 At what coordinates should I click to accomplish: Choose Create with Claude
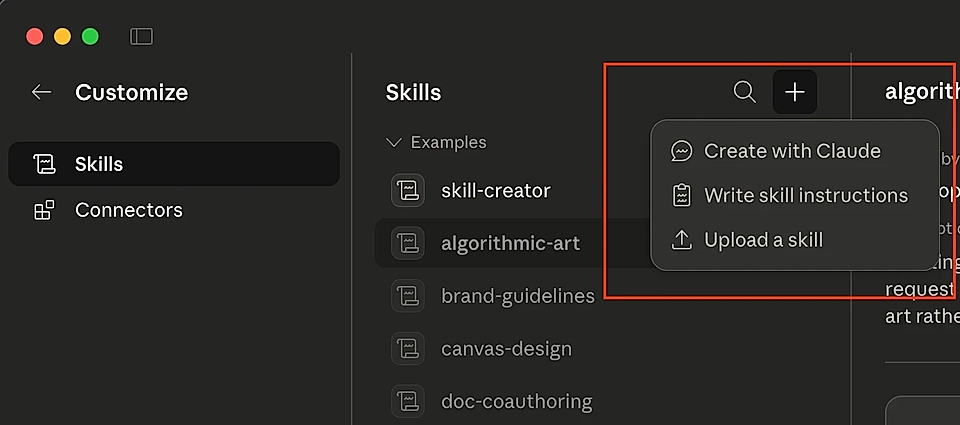coord(792,151)
